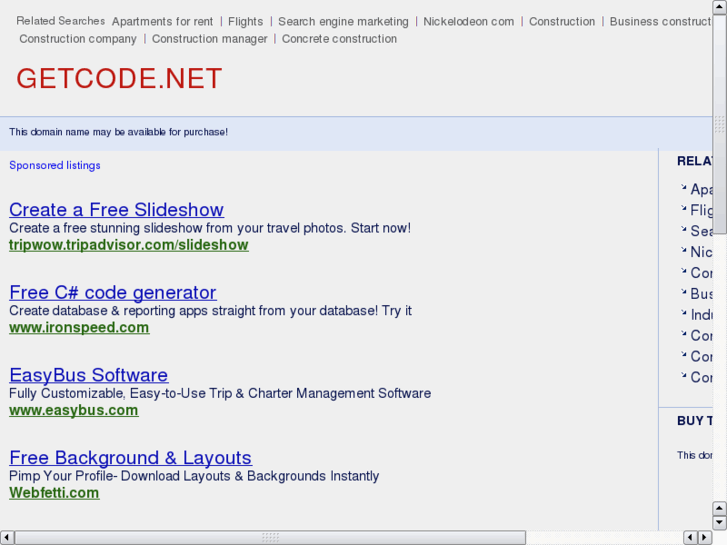
Task: Click slideshow description about travel photos
Action: click(210, 228)
